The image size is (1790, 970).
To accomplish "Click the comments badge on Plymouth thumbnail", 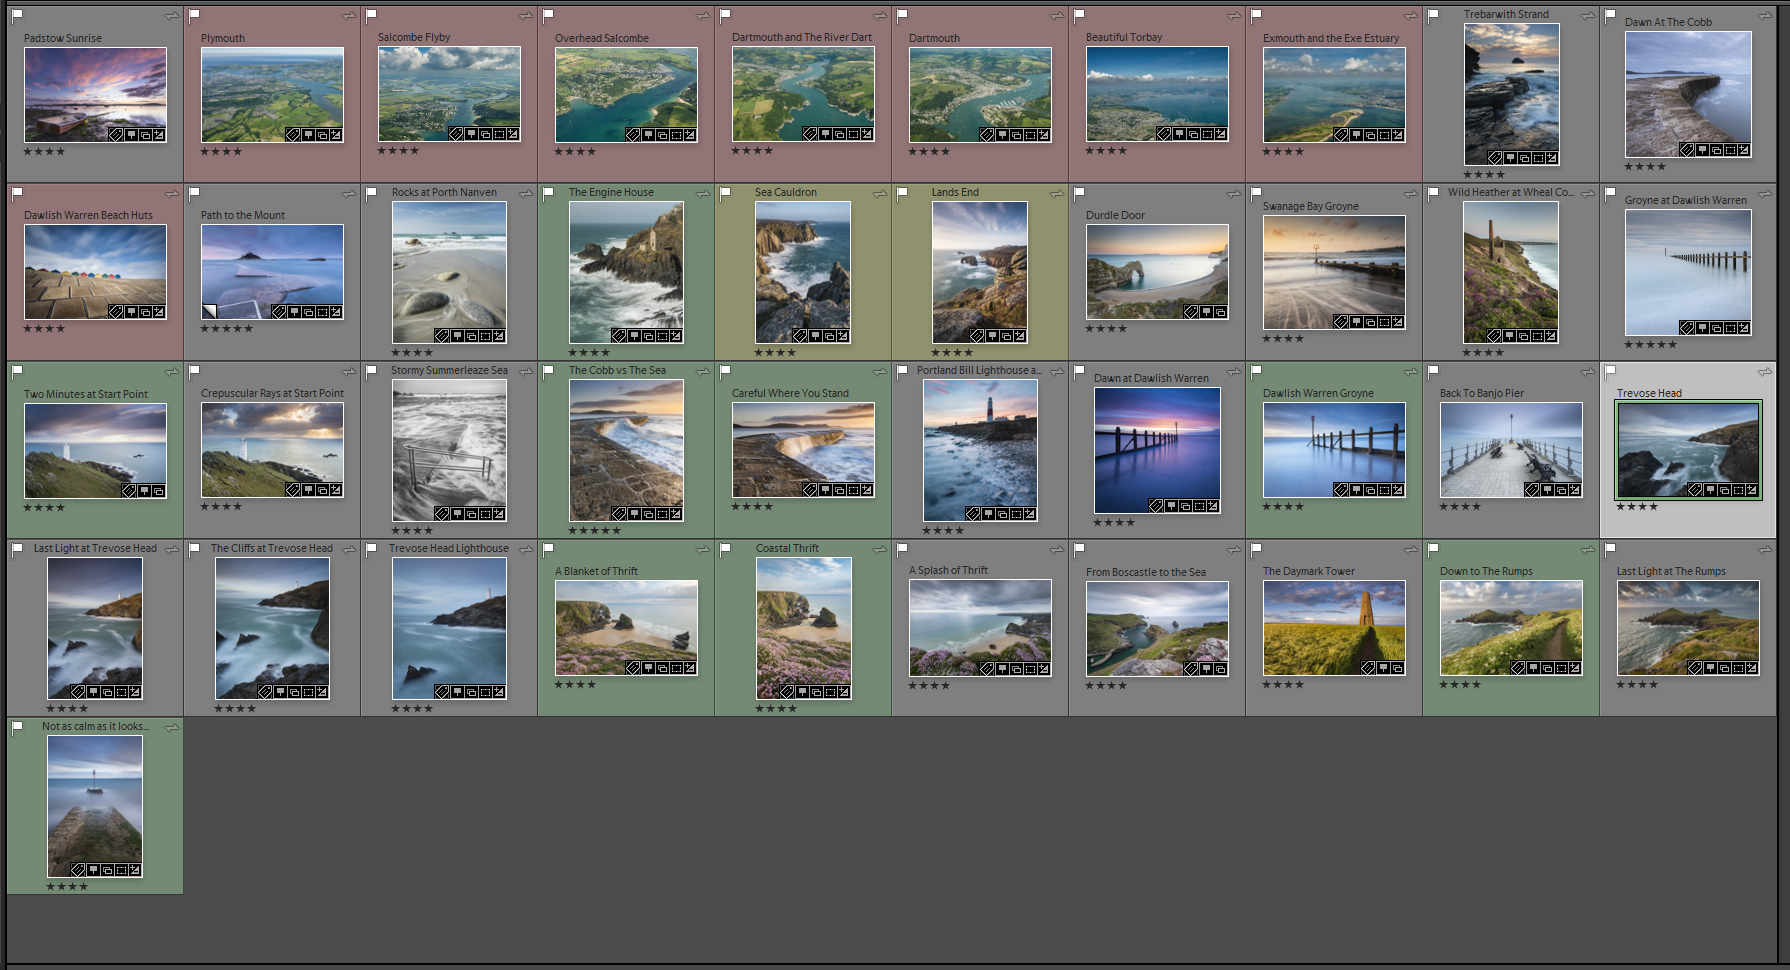I will click(x=308, y=134).
